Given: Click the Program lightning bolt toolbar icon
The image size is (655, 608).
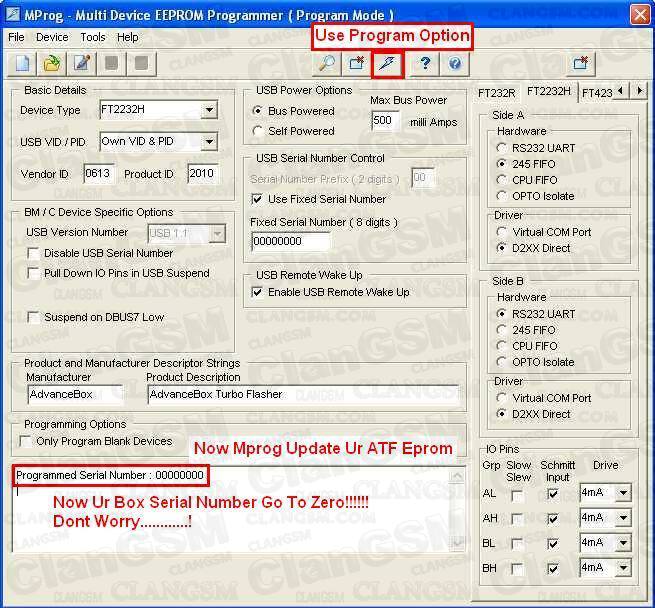Looking at the screenshot, I should click(x=387, y=64).
